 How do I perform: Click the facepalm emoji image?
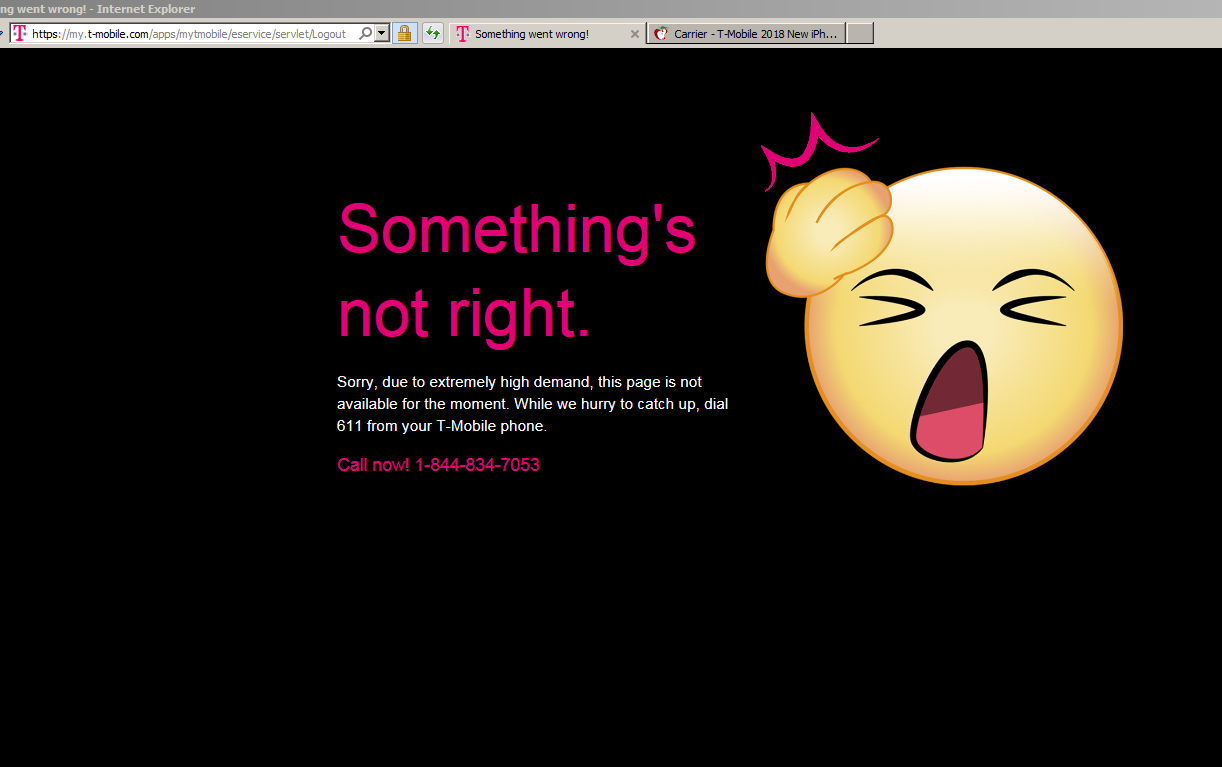(x=941, y=299)
